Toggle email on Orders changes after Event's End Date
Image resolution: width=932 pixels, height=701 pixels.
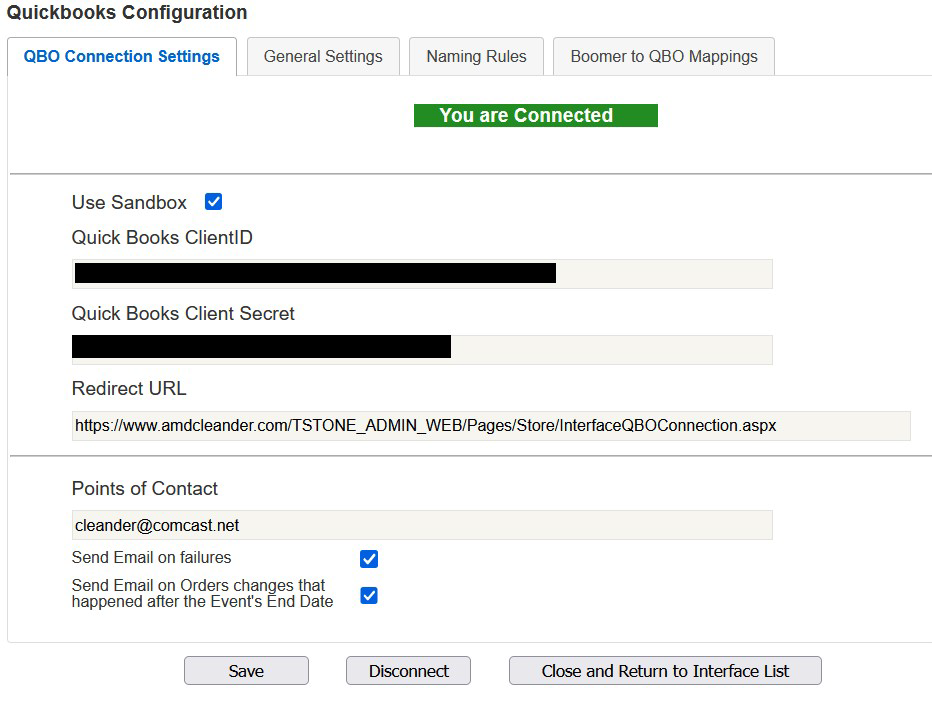tap(369, 595)
